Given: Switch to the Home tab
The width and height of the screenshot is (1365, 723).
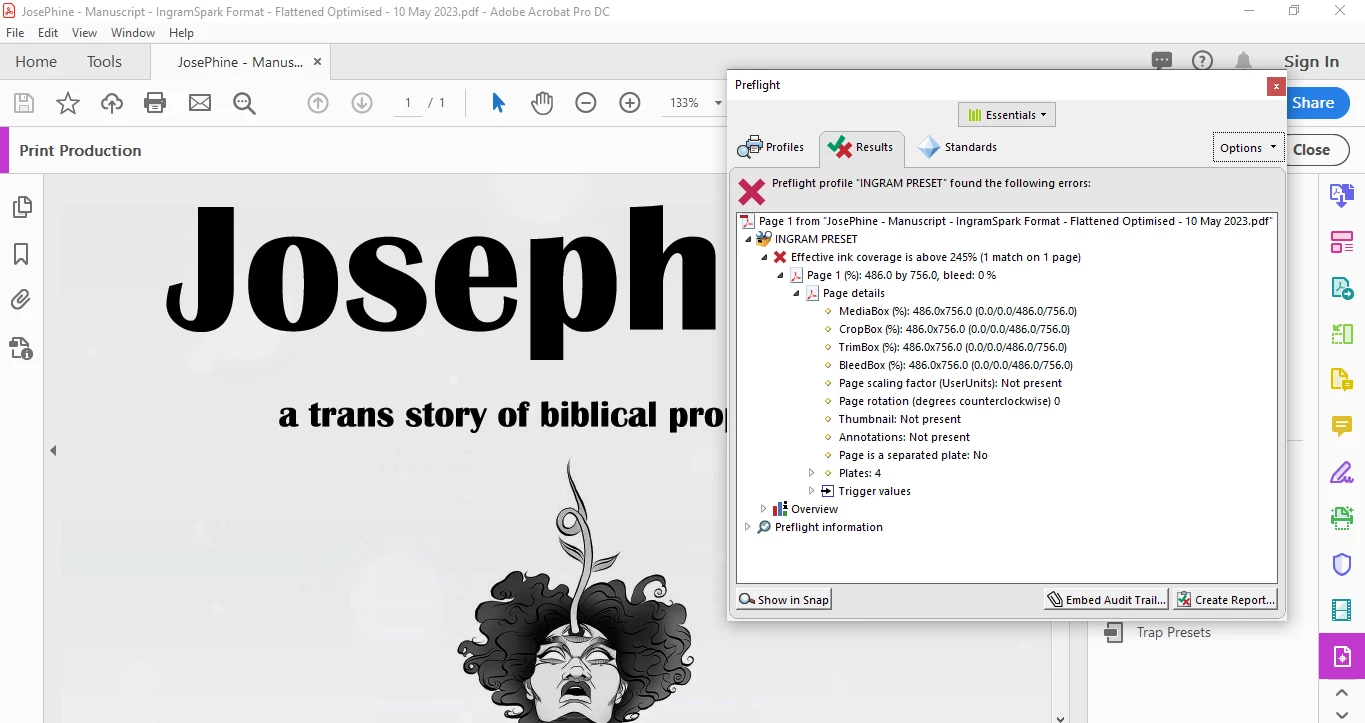Looking at the screenshot, I should coord(36,62).
